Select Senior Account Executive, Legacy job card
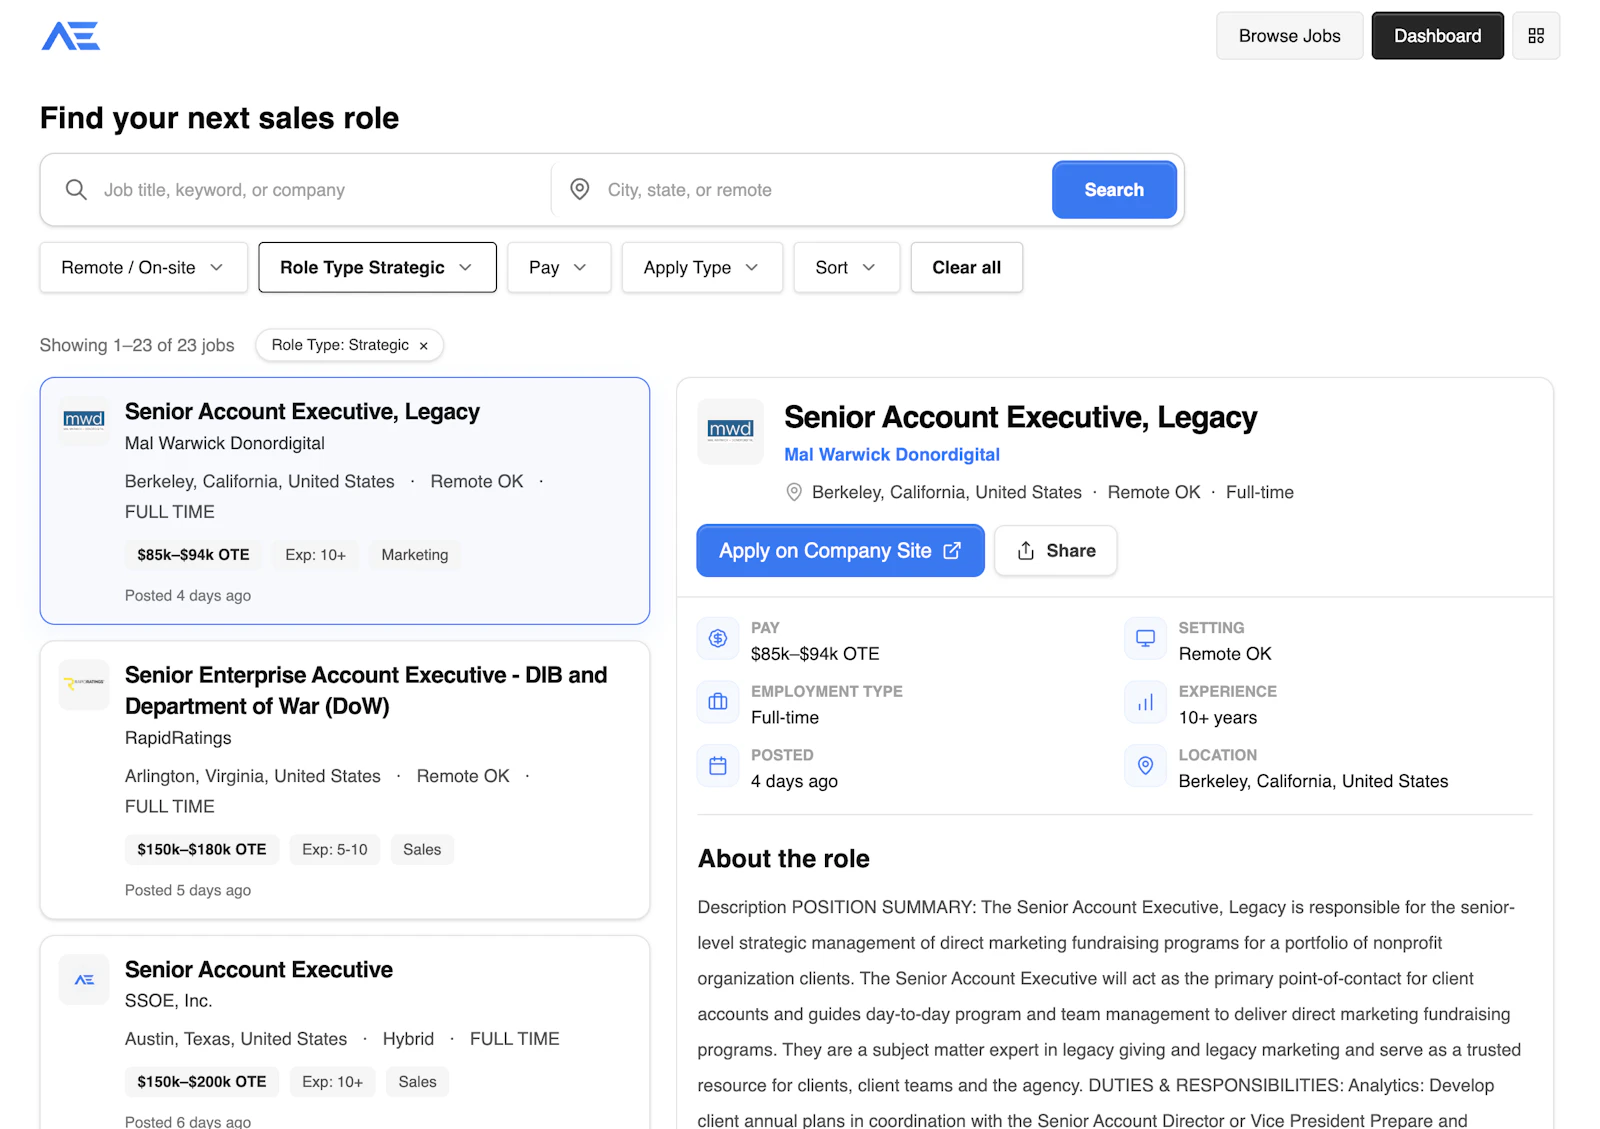 coord(345,500)
